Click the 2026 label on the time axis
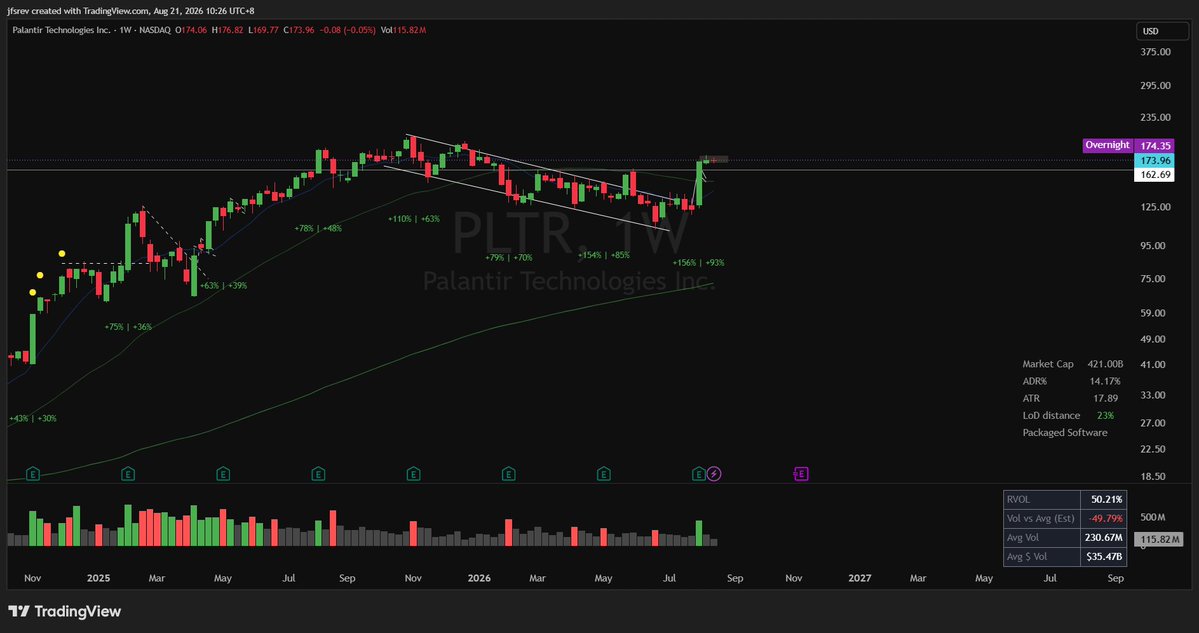The width and height of the screenshot is (1199, 633). (479, 579)
